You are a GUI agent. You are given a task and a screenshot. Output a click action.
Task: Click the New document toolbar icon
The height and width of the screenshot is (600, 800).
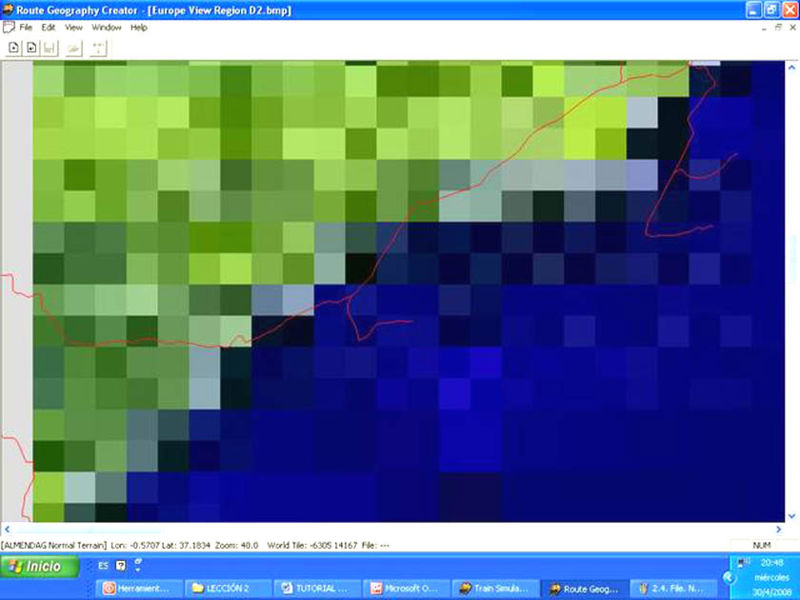[x=14, y=47]
